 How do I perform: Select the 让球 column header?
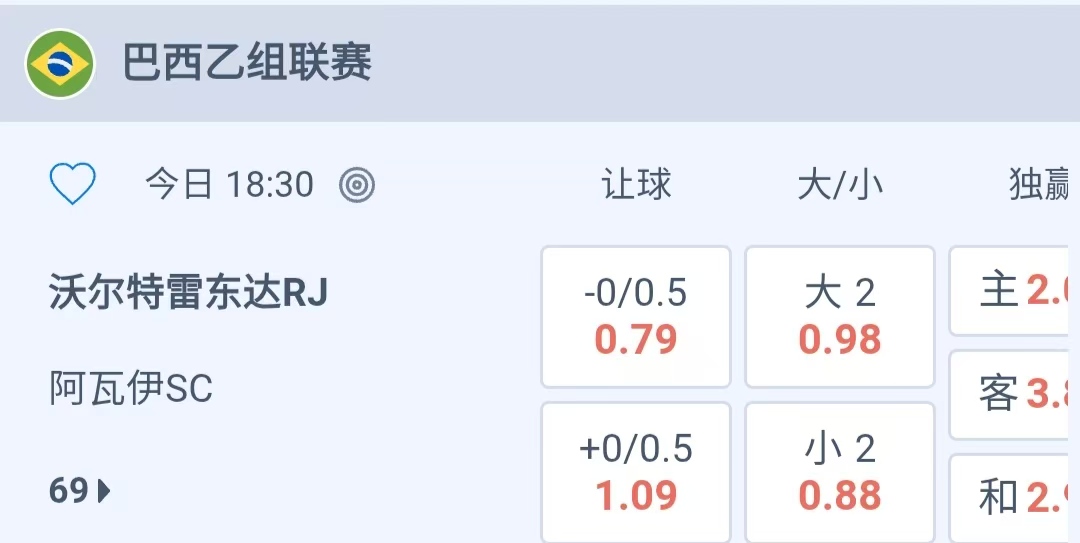pyautogui.click(x=636, y=184)
